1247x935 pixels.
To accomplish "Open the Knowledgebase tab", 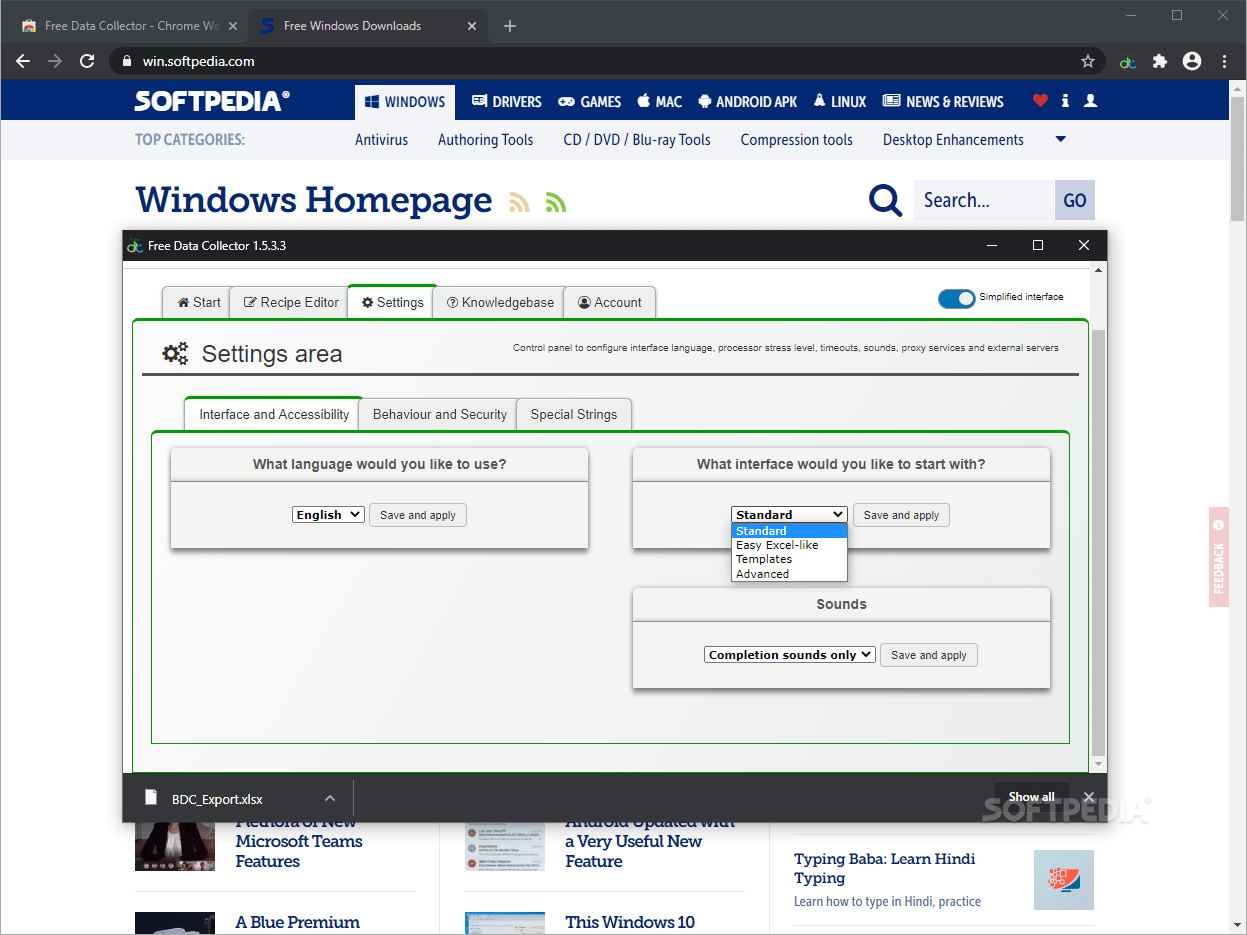I will tap(500, 302).
